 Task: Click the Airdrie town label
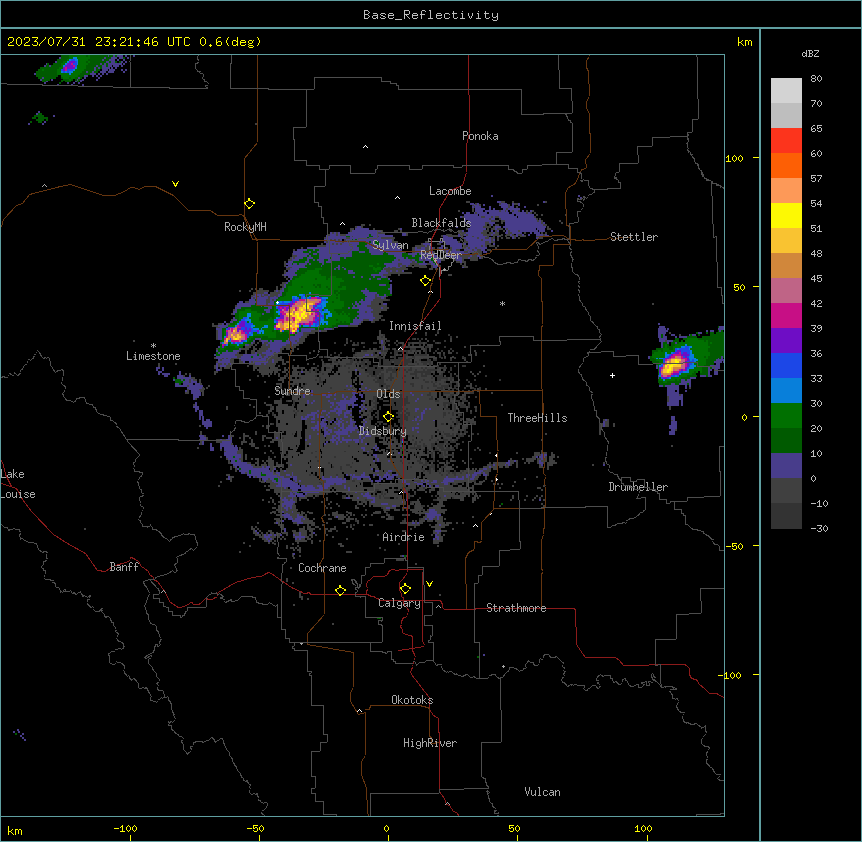click(403, 537)
